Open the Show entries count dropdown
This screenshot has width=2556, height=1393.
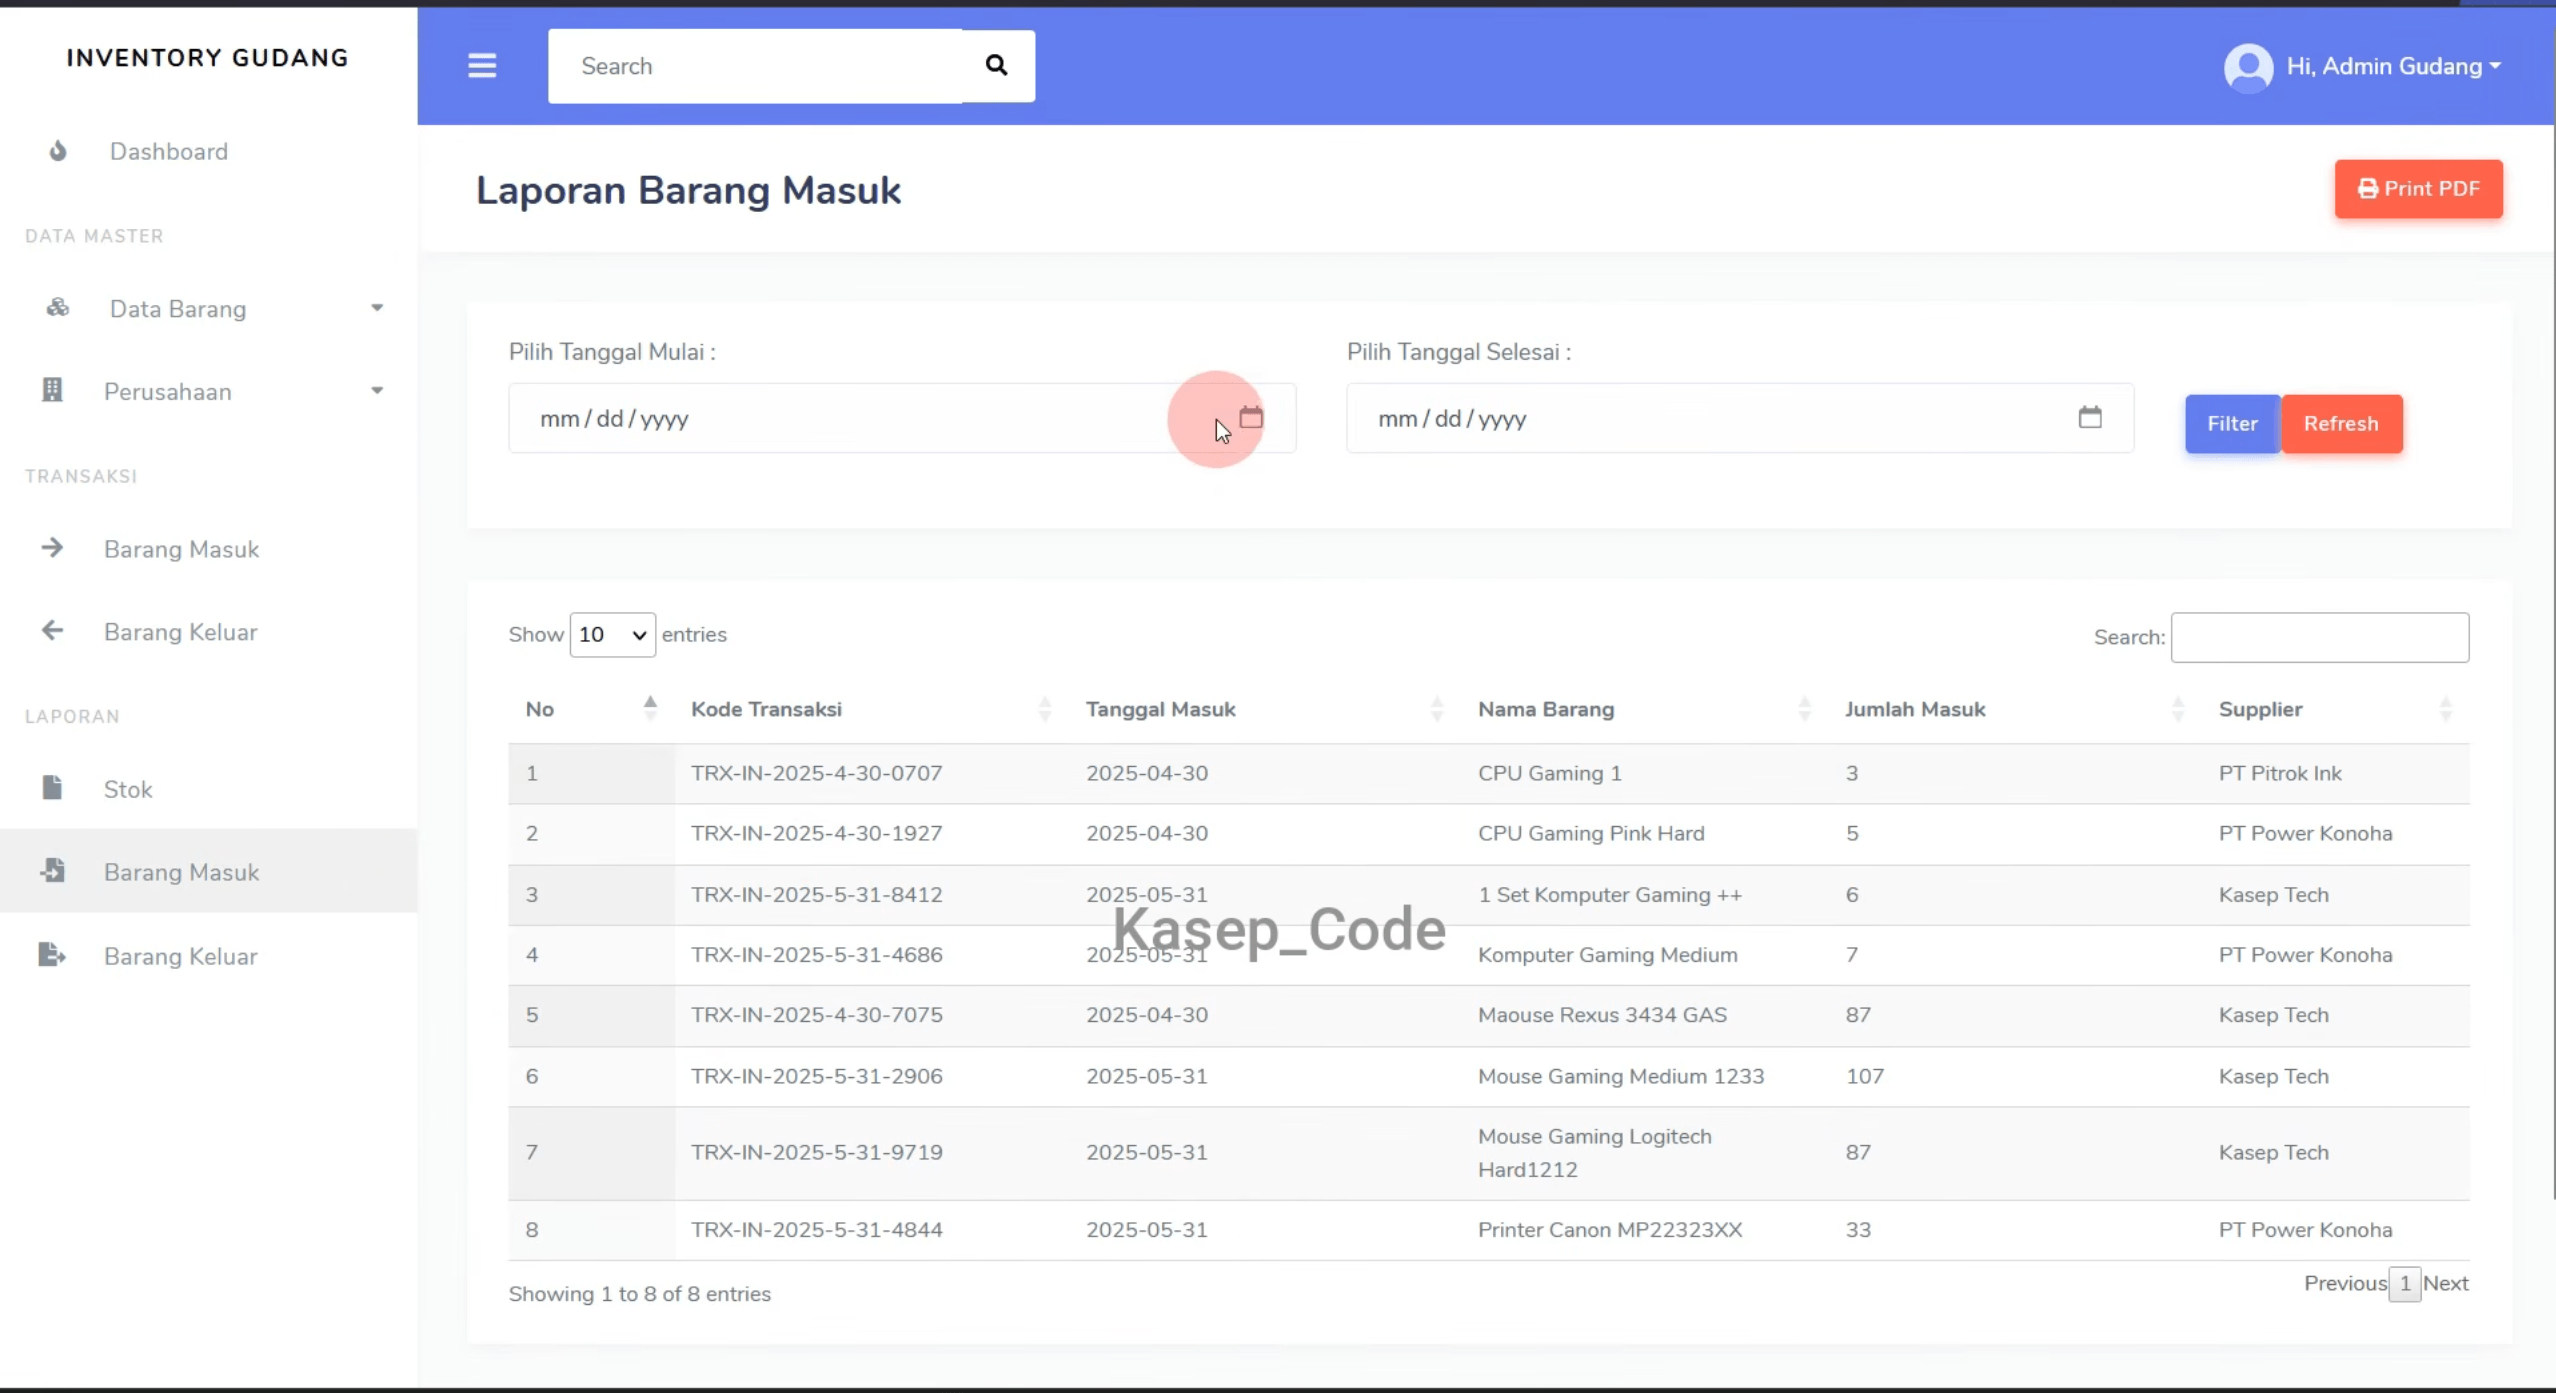click(x=612, y=635)
